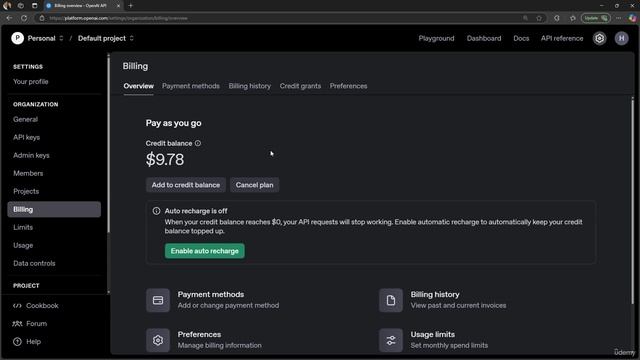Click the Auto recharge info icon

[x=156, y=211]
